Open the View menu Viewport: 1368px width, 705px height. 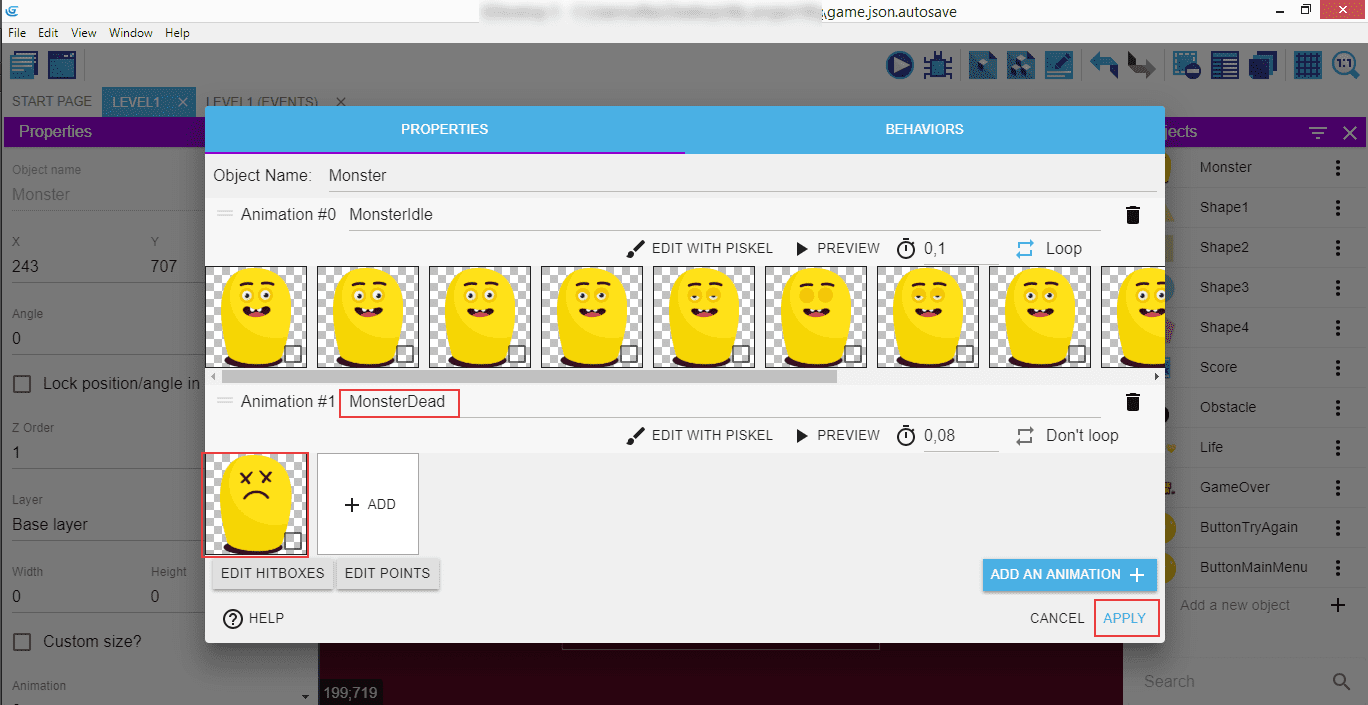84,33
